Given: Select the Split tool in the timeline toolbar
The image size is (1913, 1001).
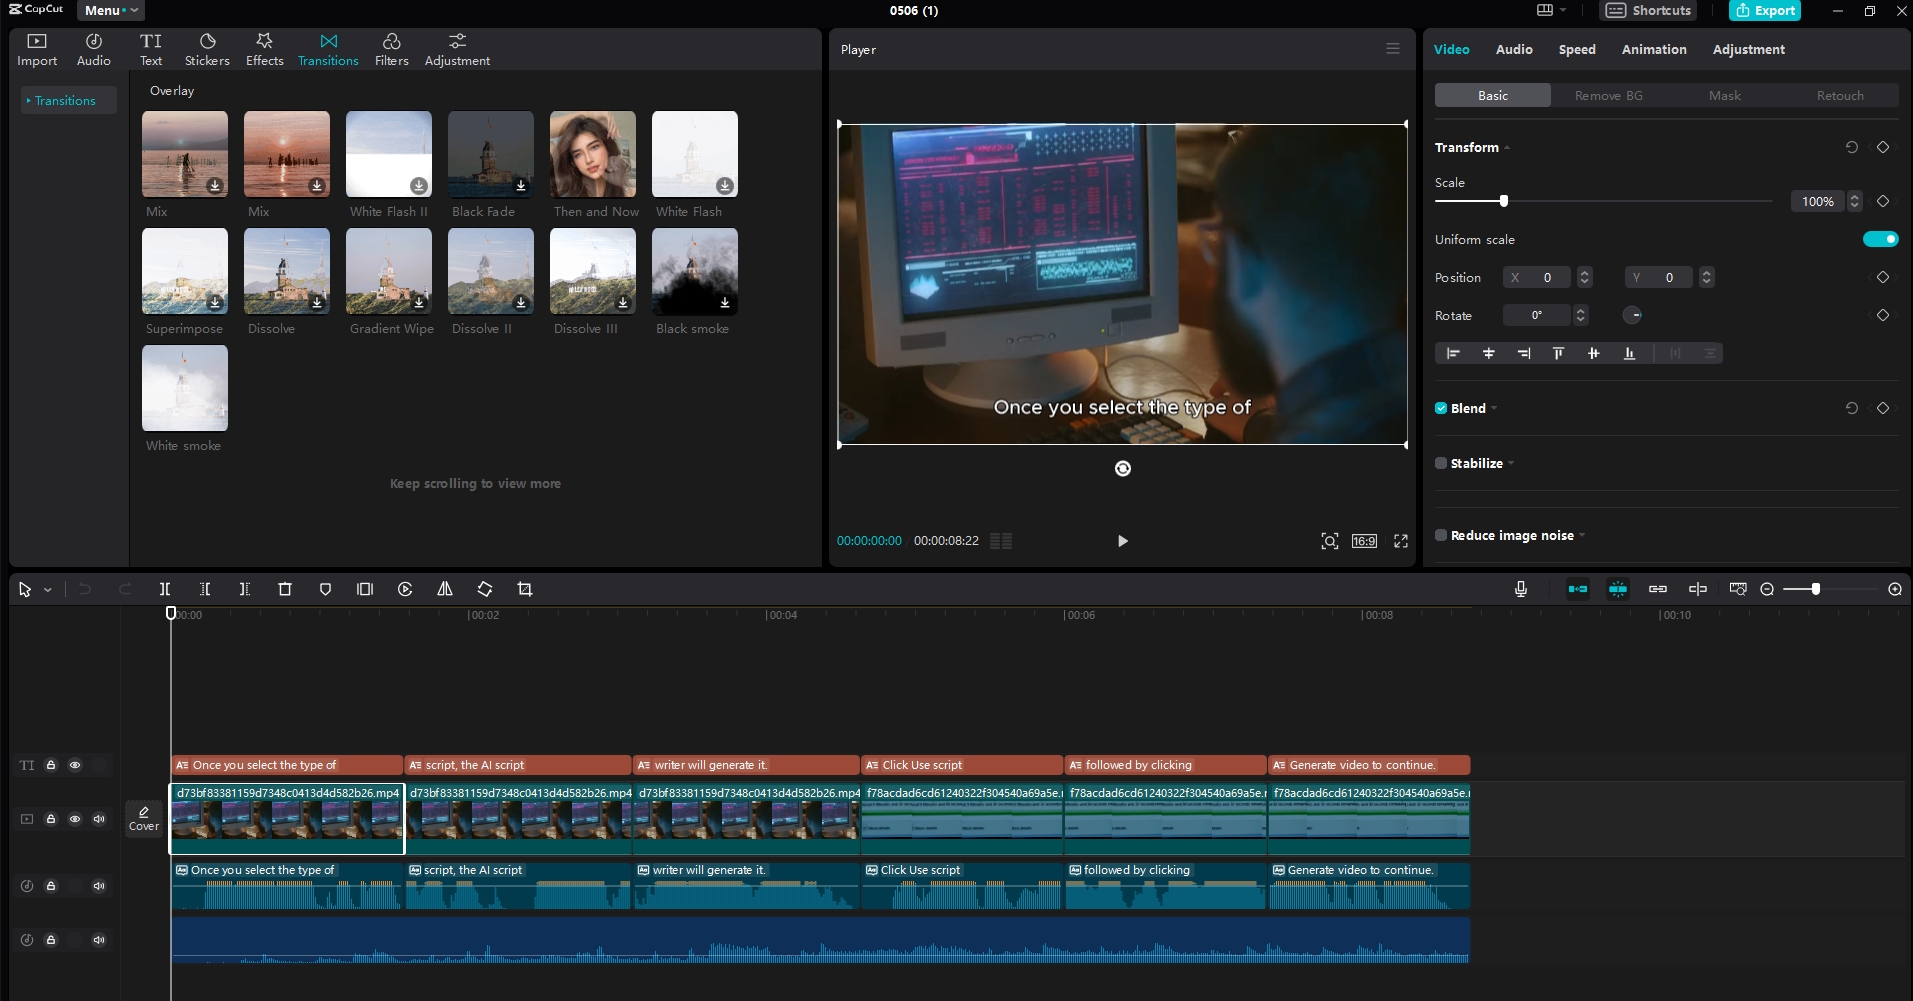Looking at the screenshot, I should point(165,589).
